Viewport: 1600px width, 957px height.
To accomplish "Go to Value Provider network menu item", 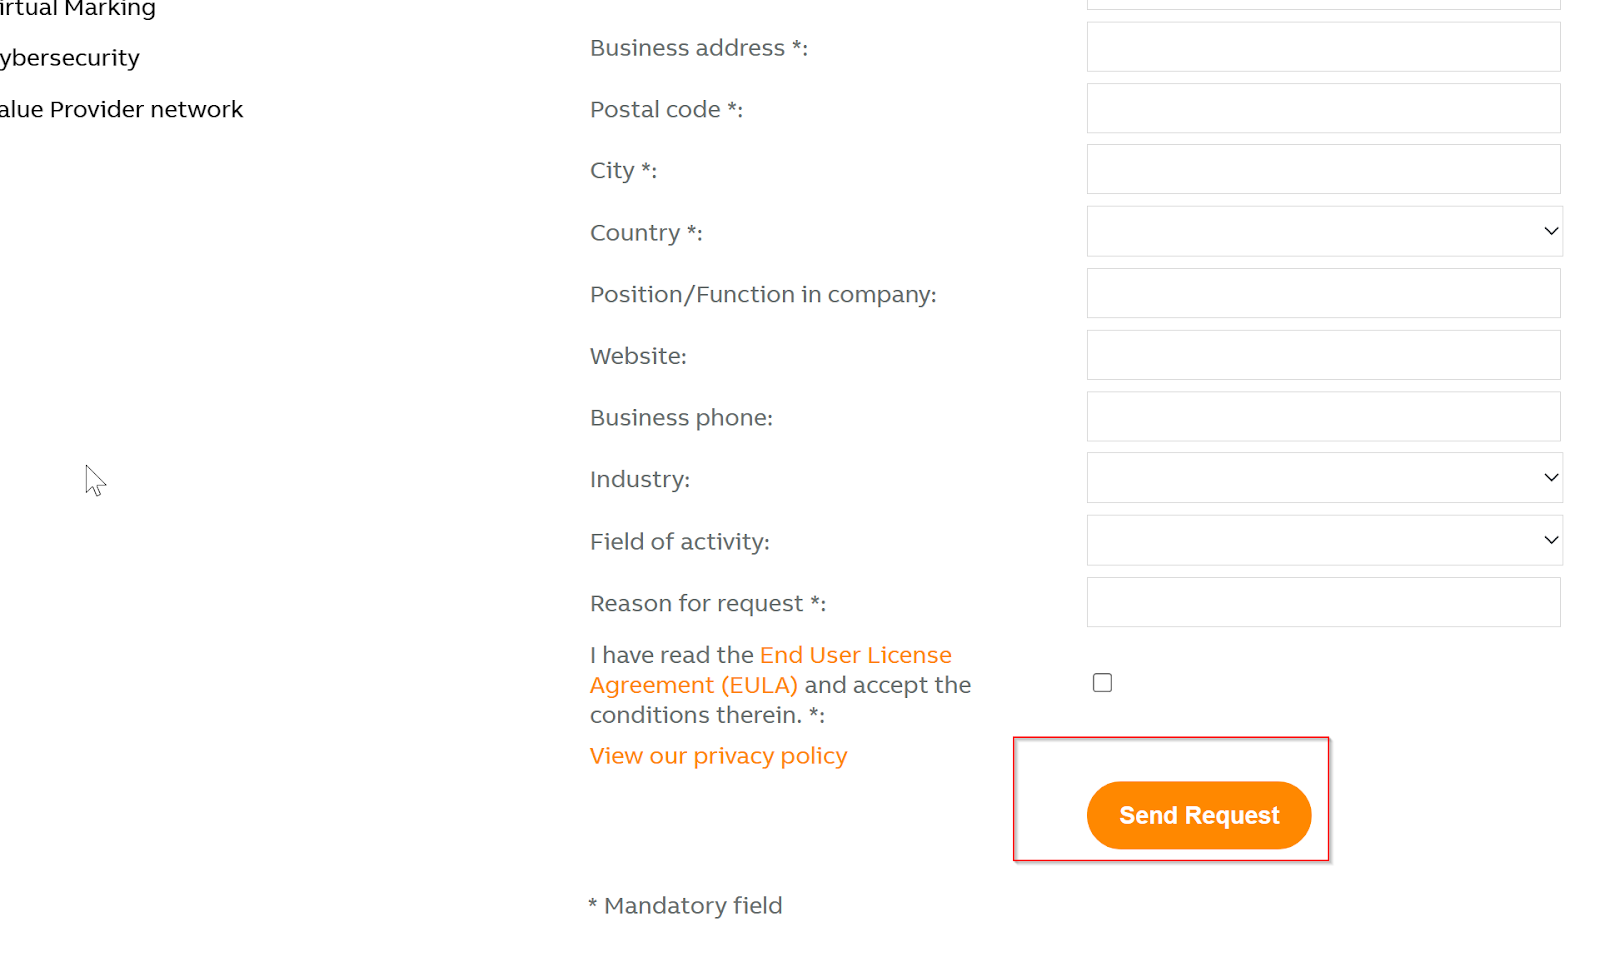I will (x=121, y=109).
